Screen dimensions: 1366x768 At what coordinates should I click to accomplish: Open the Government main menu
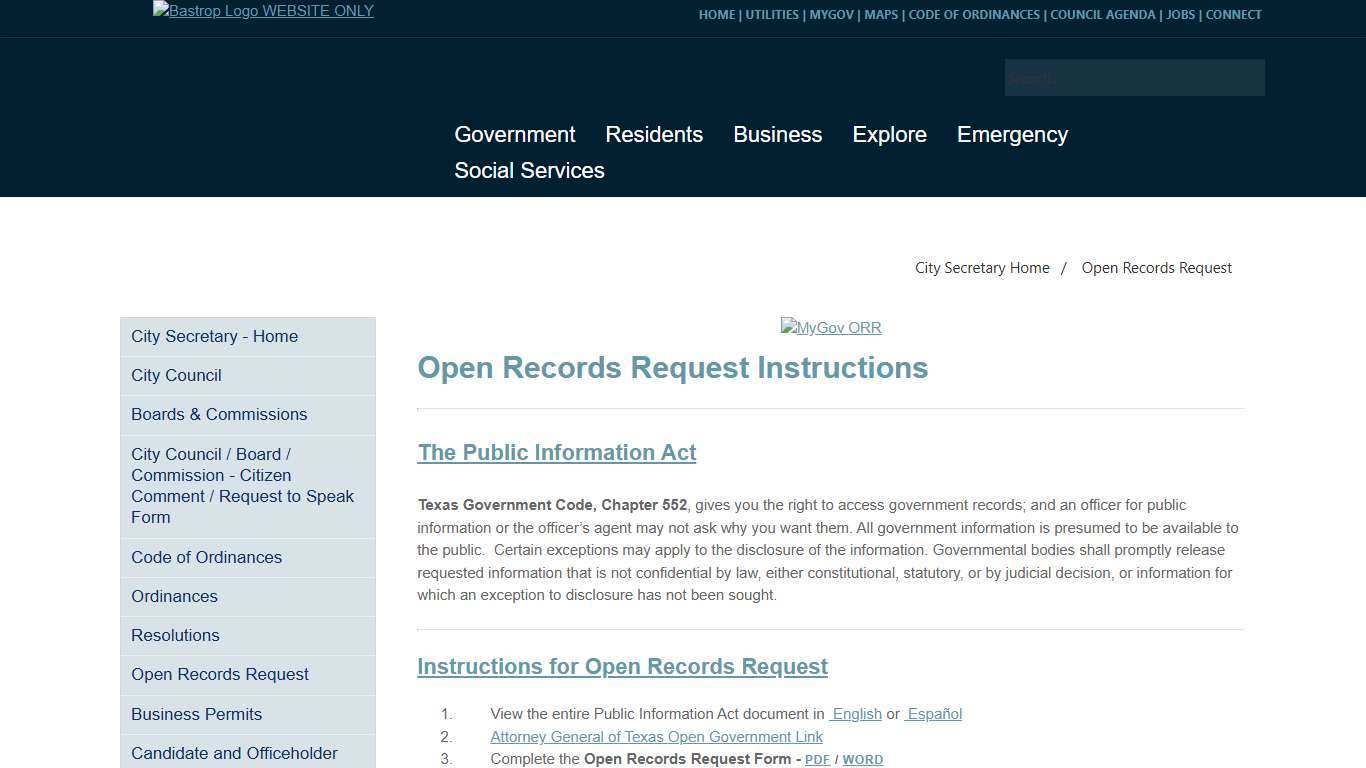(x=514, y=135)
